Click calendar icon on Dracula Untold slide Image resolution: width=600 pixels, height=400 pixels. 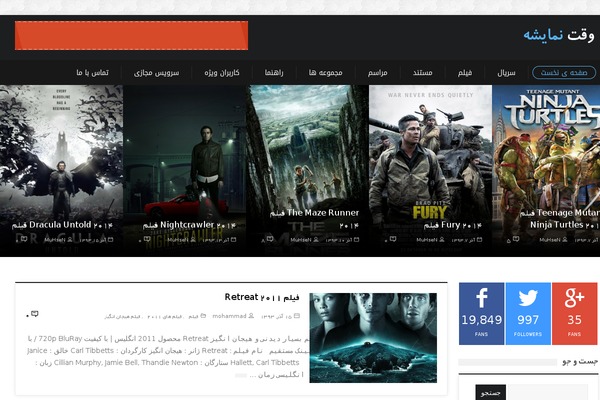111,240
